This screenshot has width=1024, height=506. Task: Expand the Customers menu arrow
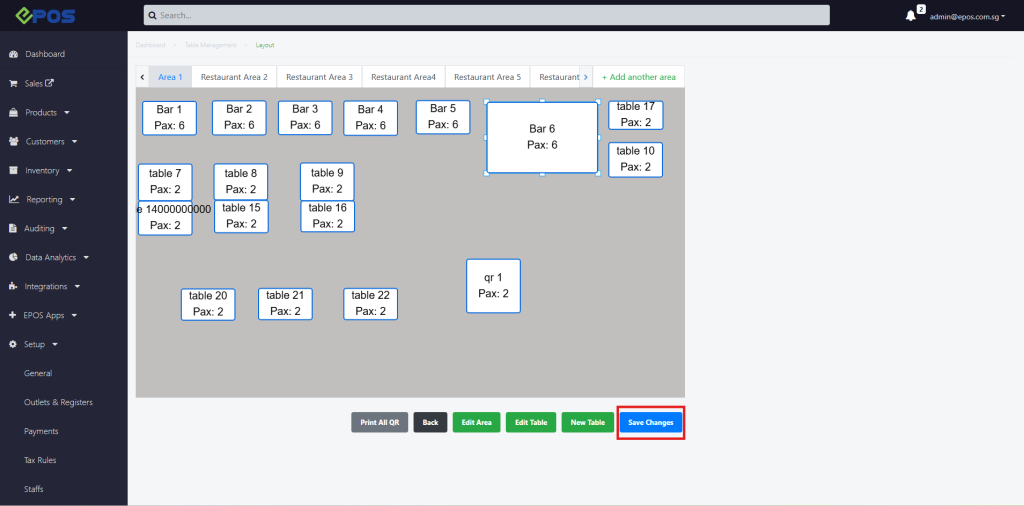click(74, 142)
